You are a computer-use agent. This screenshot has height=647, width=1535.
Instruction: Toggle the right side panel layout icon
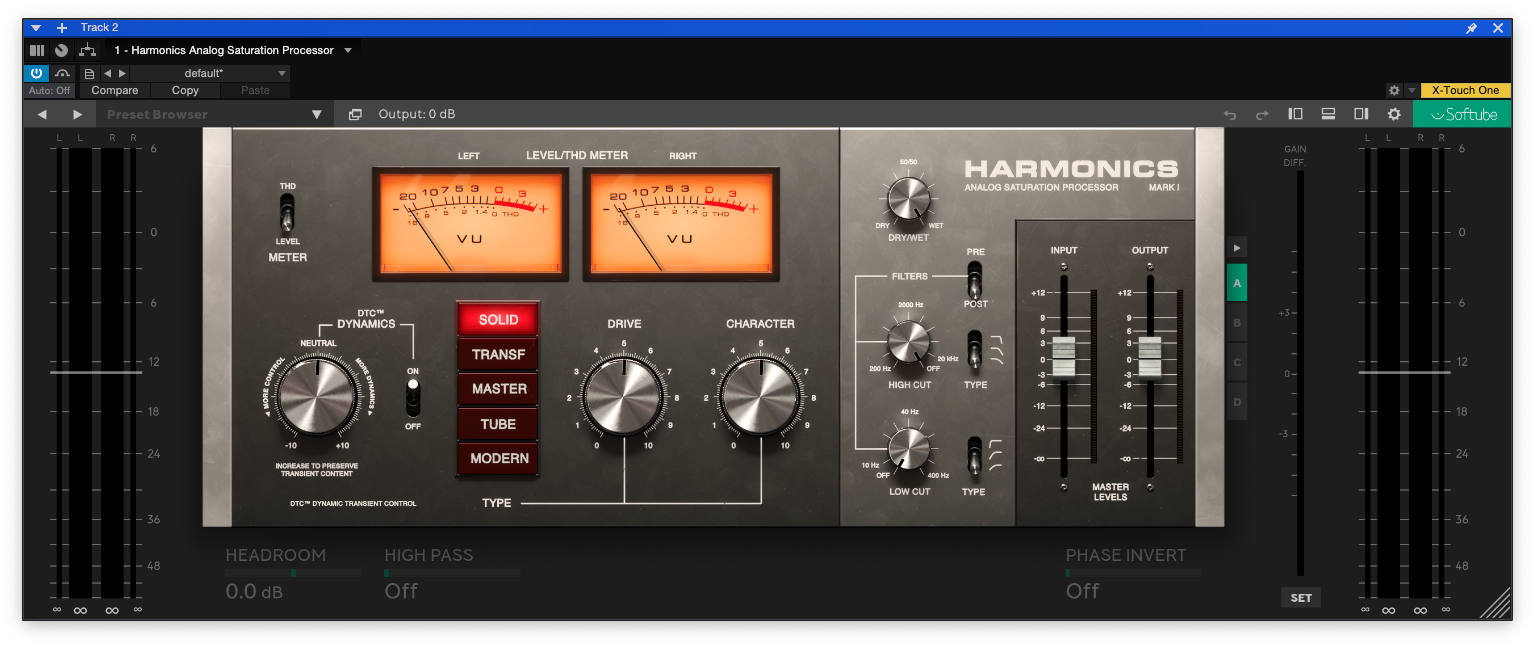coord(1361,114)
